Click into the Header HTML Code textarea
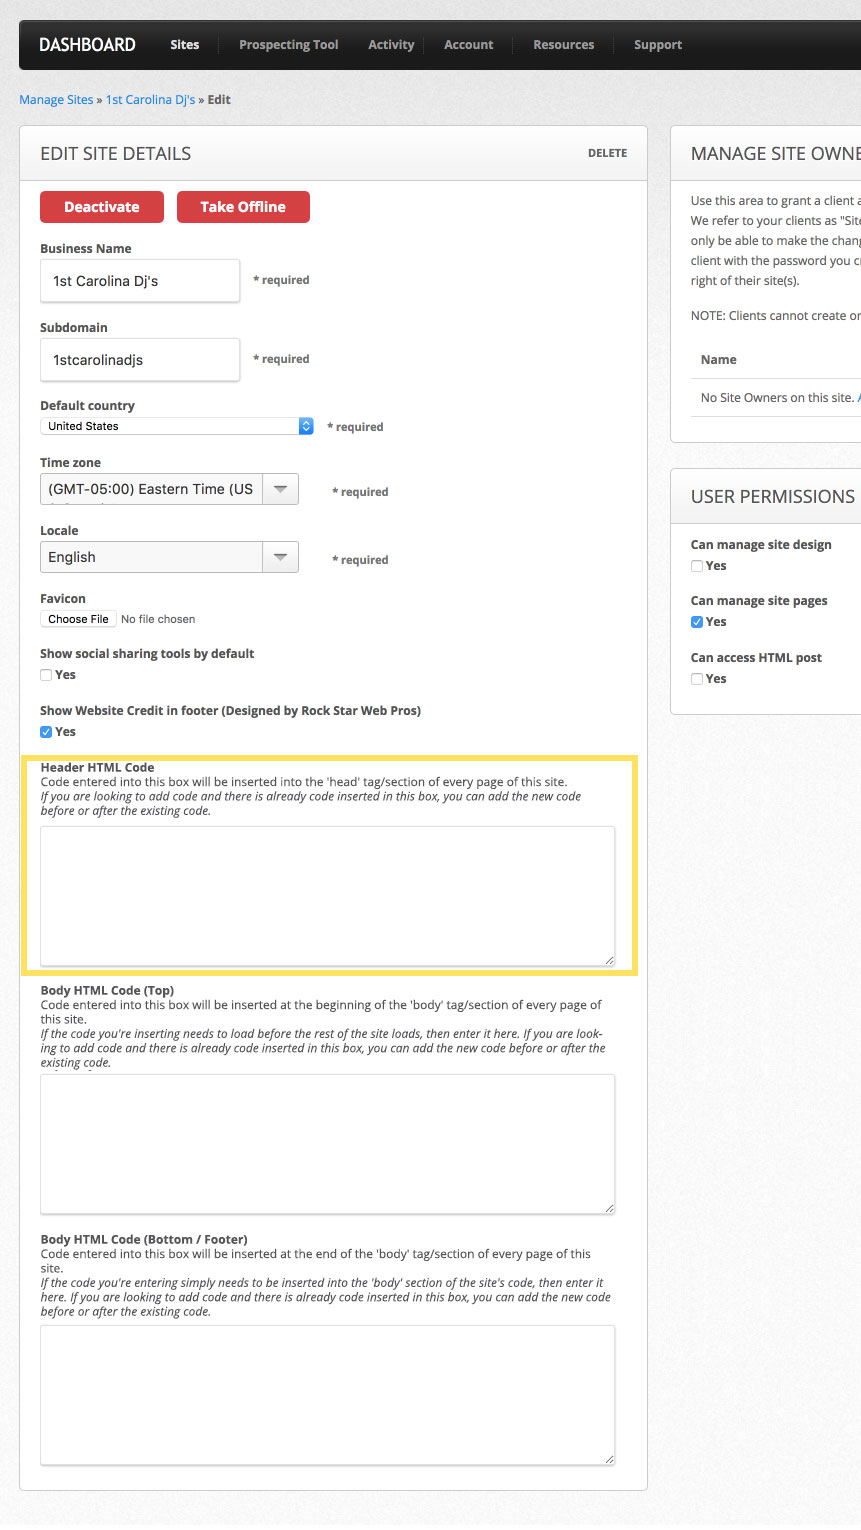Image resolution: width=861 pixels, height=1530 pixels. pos(328,896)
